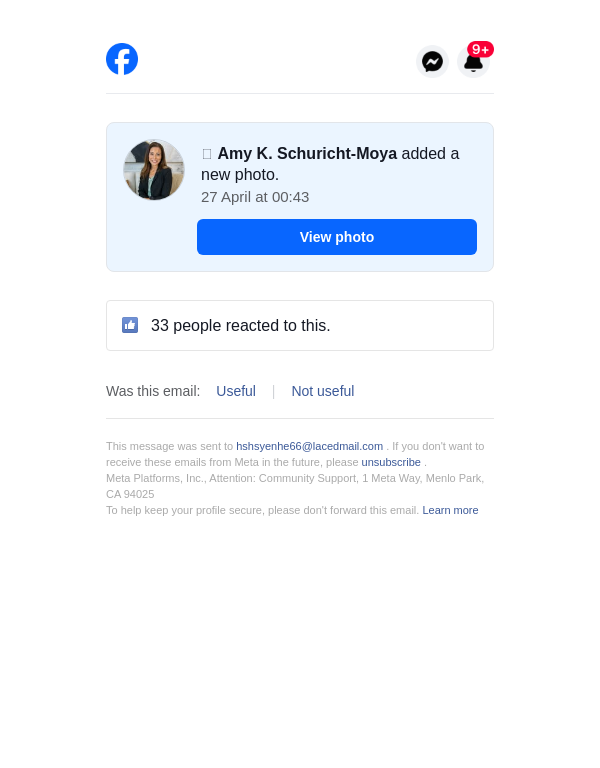Click the small square icon before Amy's name
This screenshot has width=600, height=768.
click(207, 154)
